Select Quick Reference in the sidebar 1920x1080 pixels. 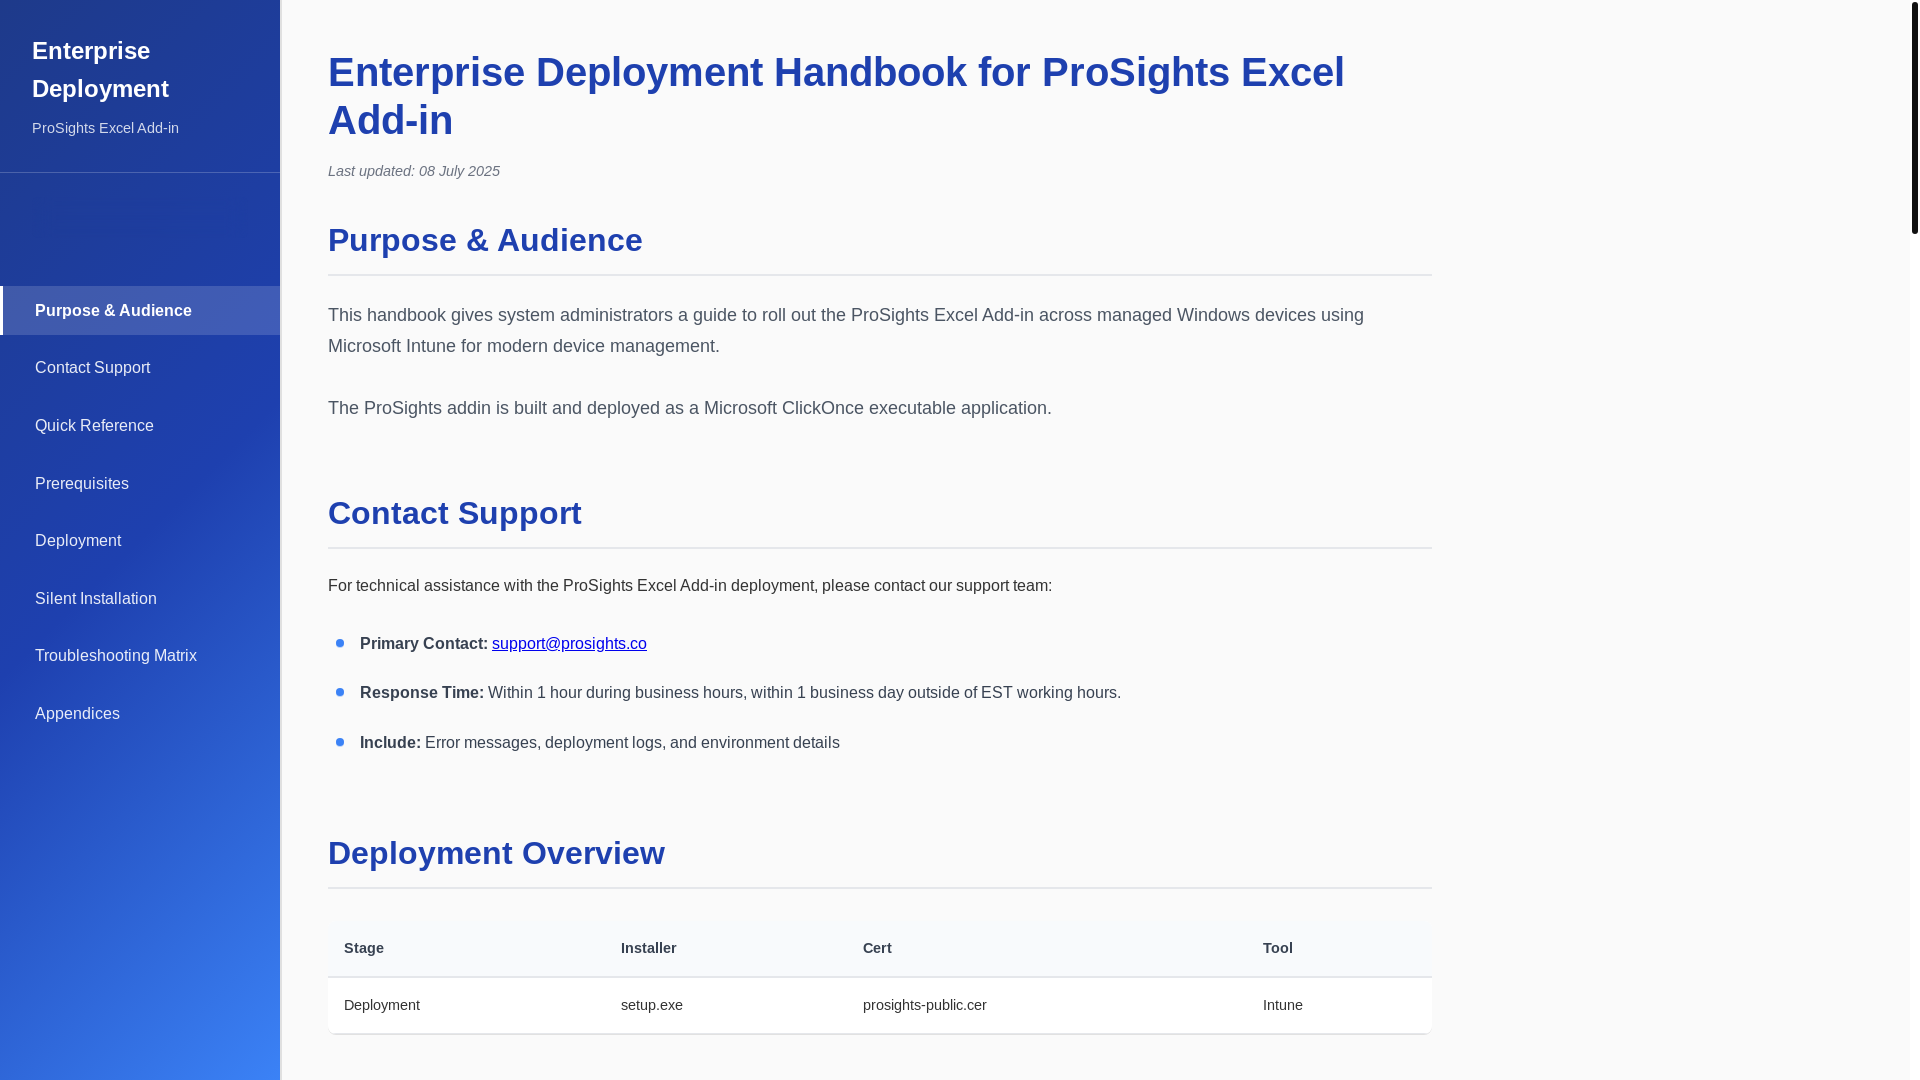click(140, 426)
